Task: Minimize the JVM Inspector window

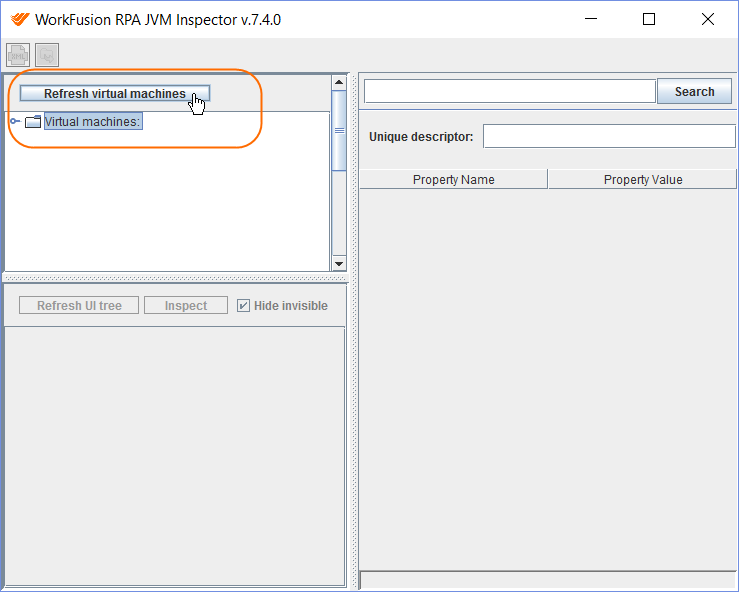Action: [591, 19]
